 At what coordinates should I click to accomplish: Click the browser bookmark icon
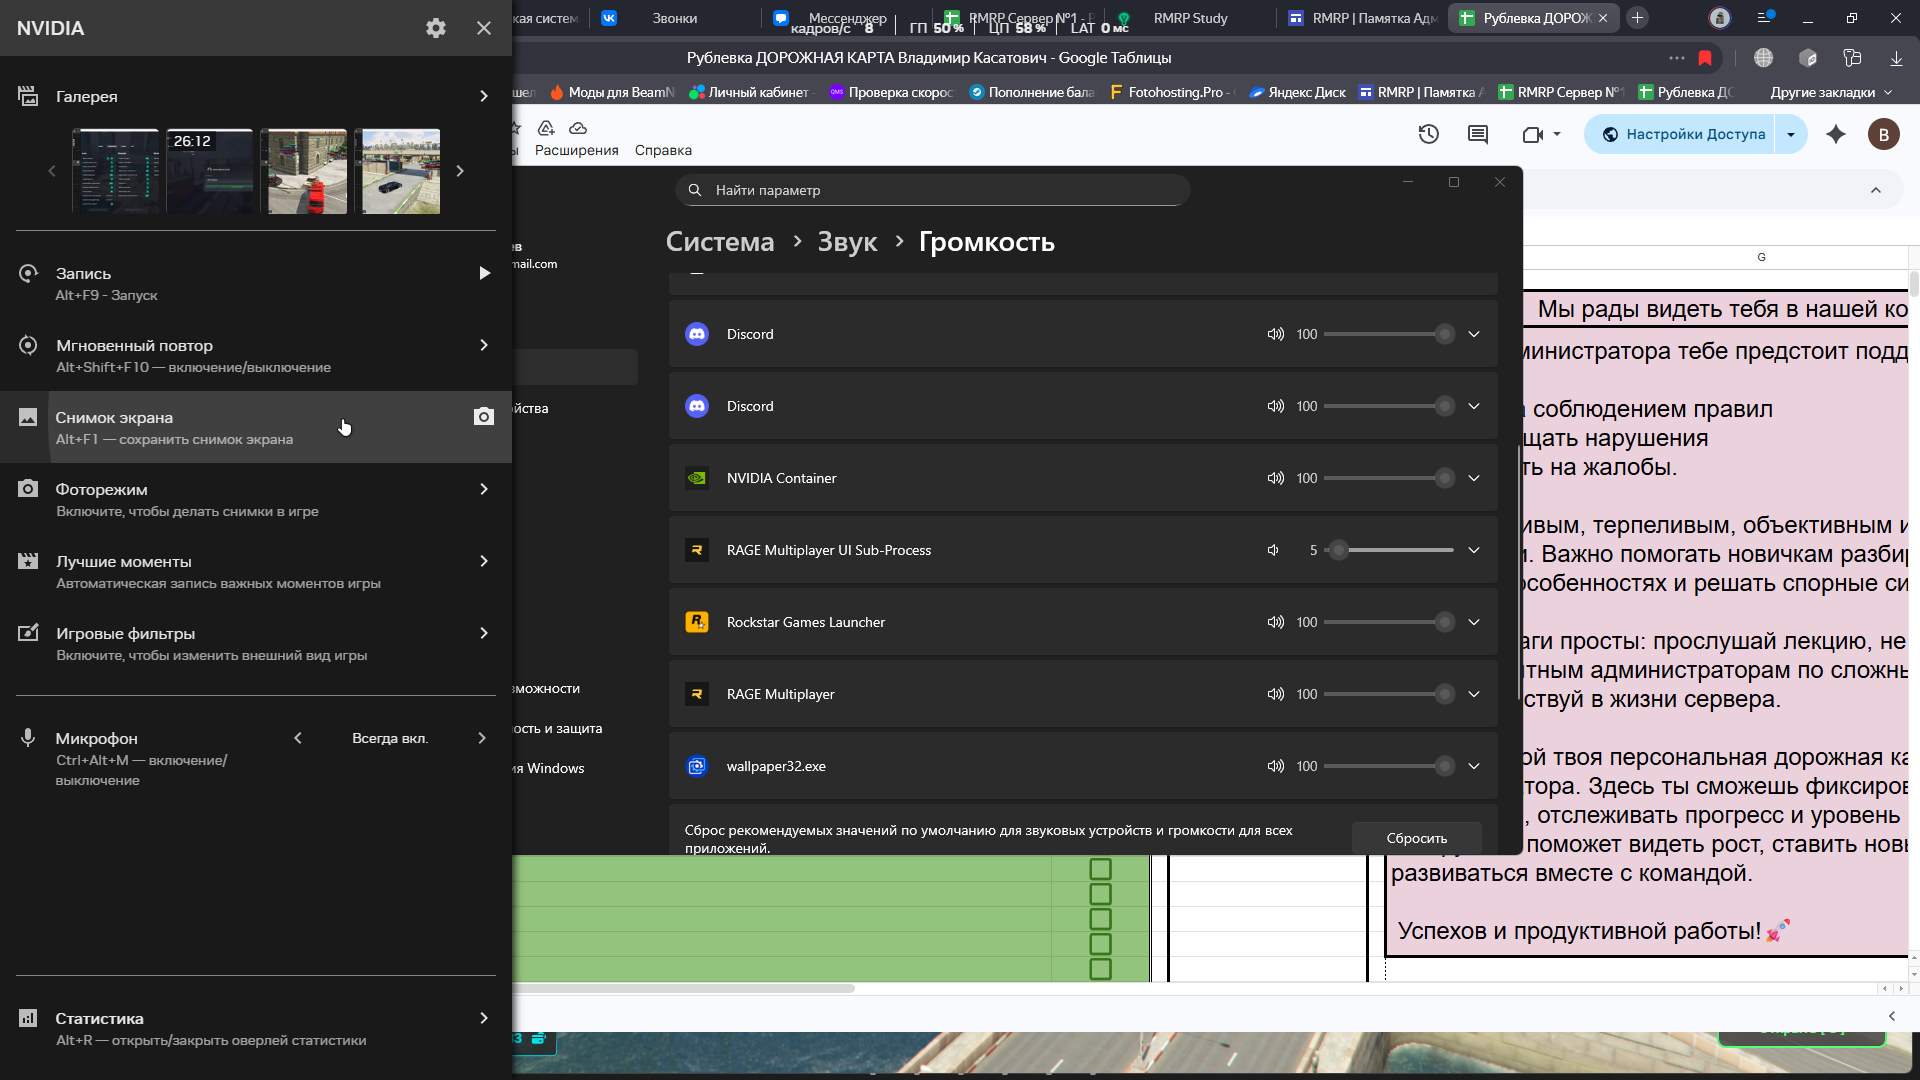point(1705,58)
